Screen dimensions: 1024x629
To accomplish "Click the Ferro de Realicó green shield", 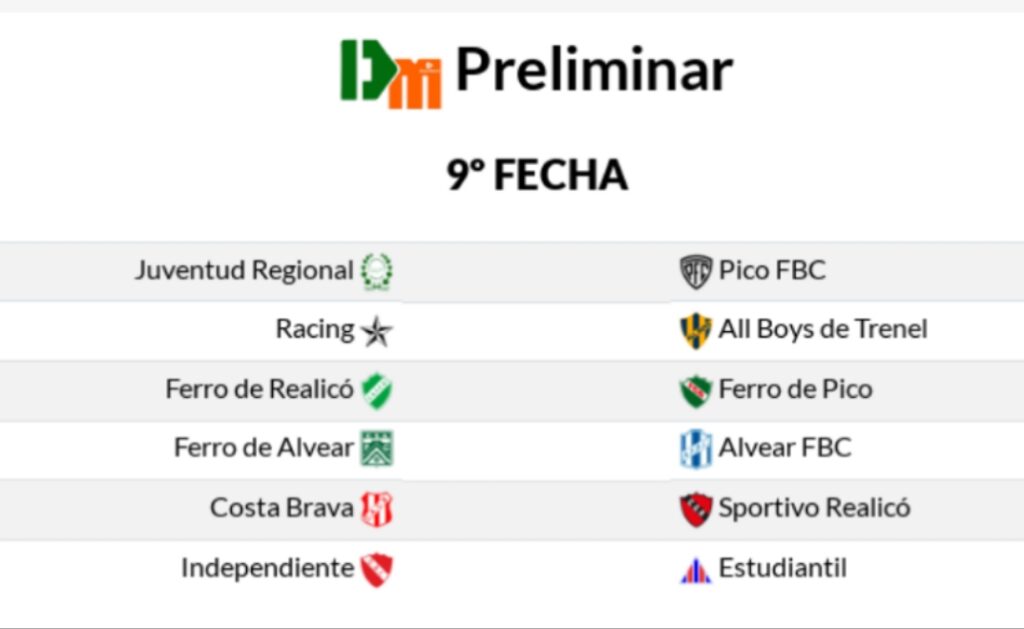I will [x=377, y=391].
